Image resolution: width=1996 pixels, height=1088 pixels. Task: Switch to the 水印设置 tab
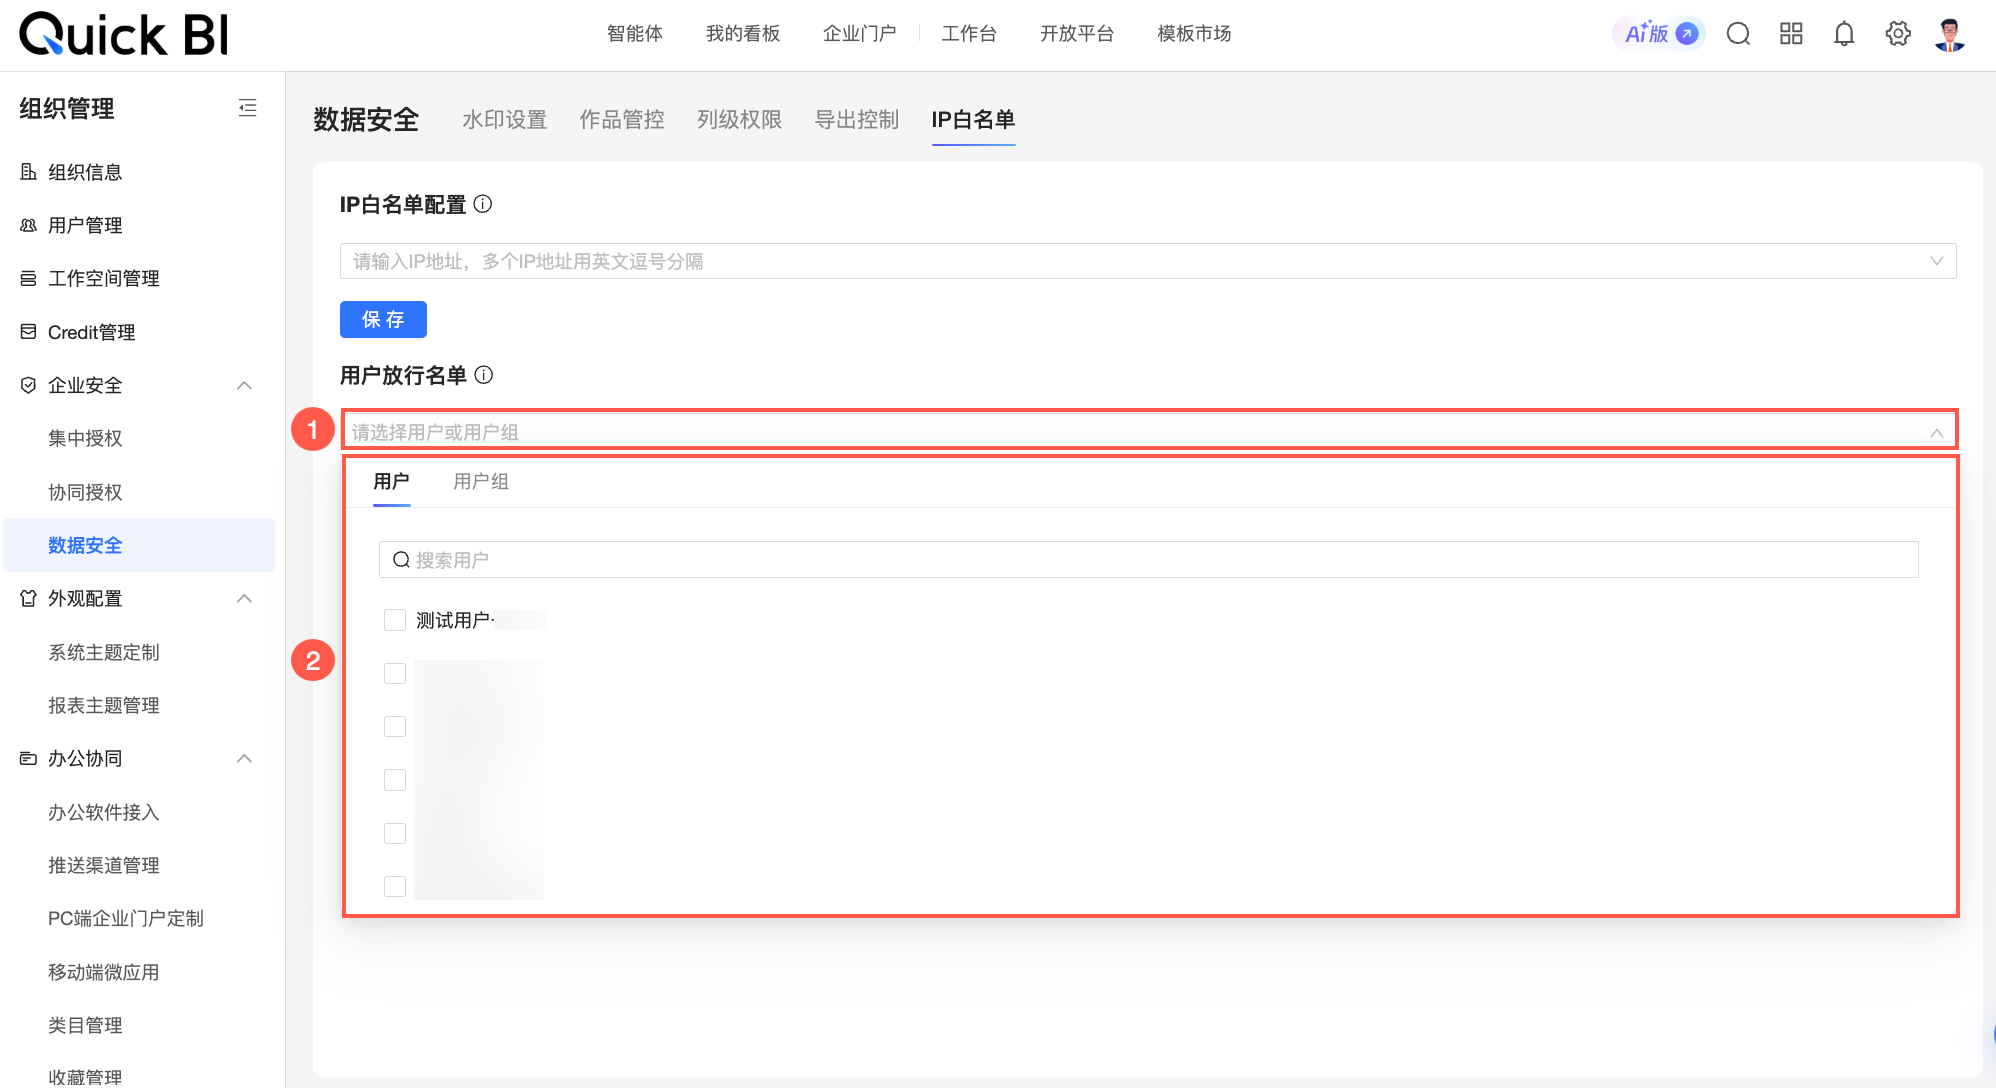(505, 120)
